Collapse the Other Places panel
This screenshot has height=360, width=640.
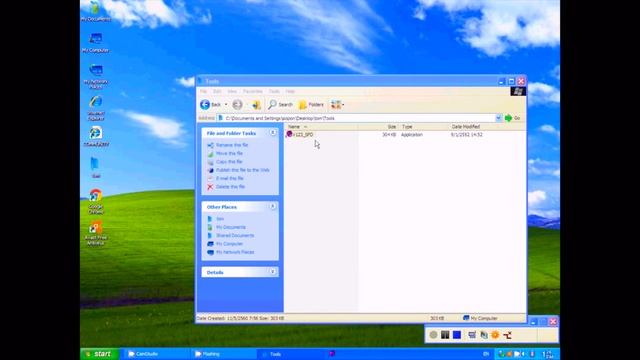(x=273, y=207)
